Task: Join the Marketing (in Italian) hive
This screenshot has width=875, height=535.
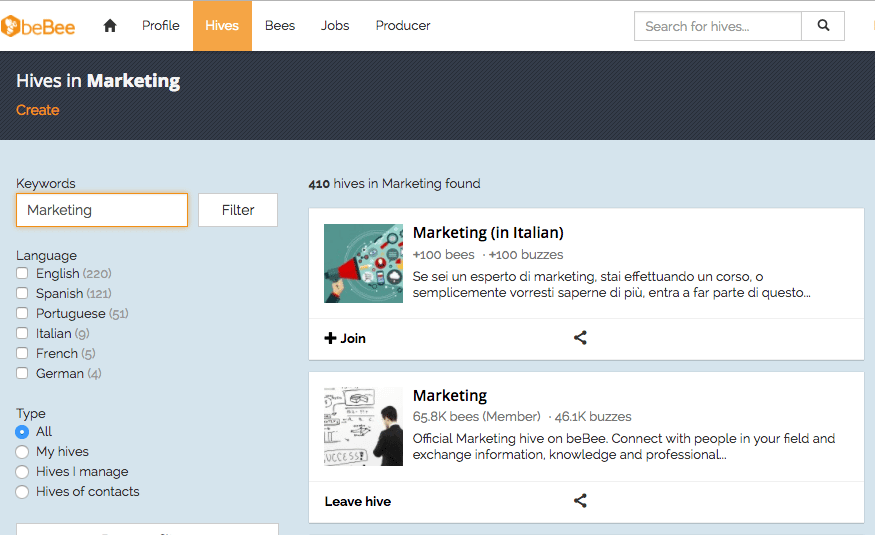Action: pos(346,338)
